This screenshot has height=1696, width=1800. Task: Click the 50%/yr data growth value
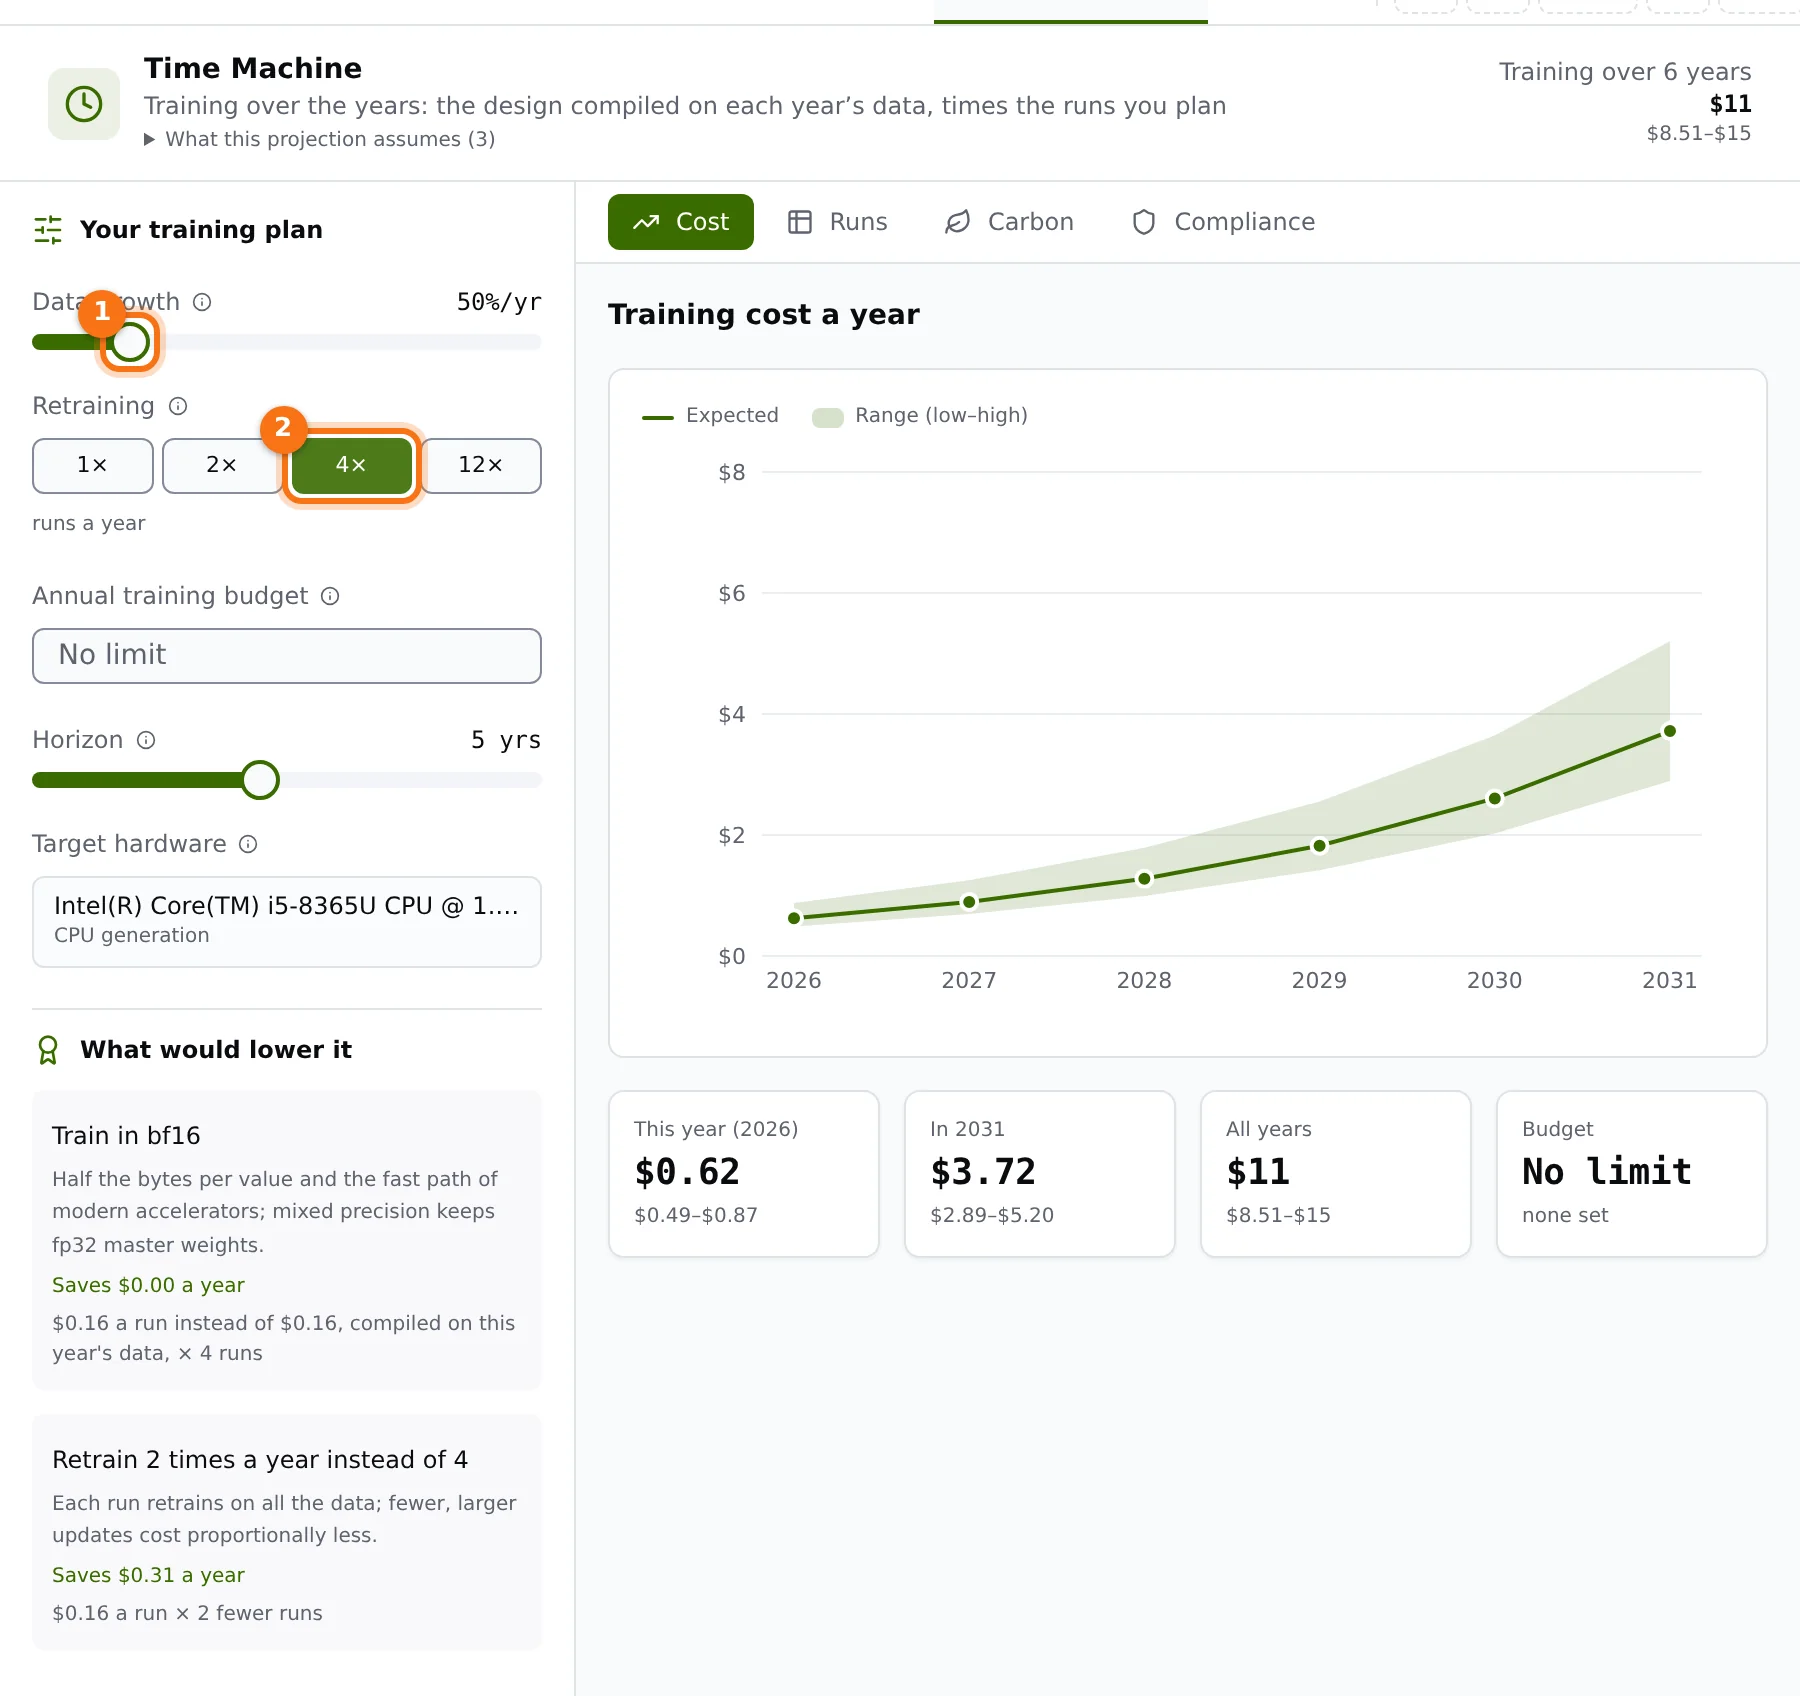[x=499, y=302]
